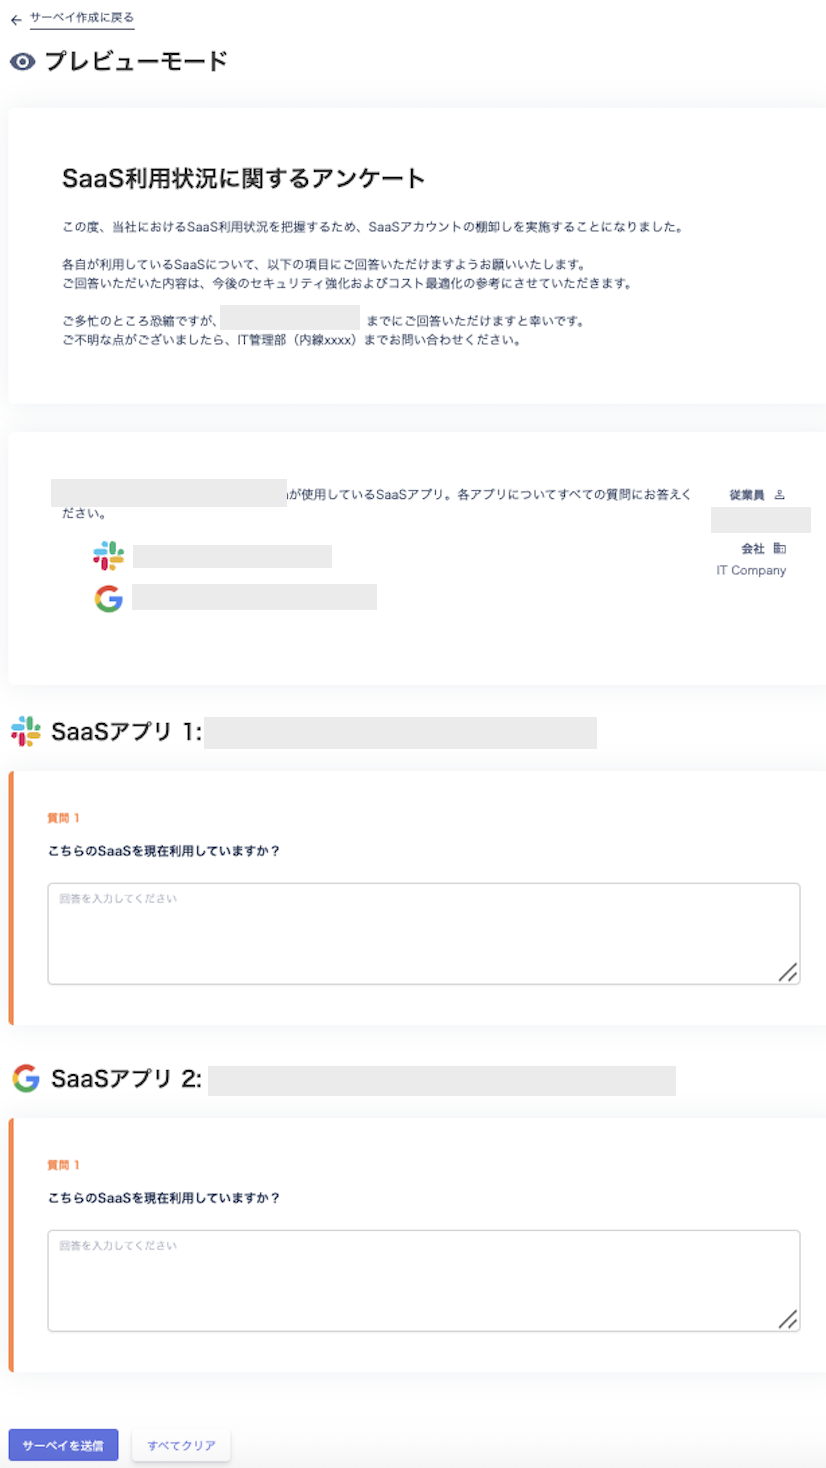Image resolution: width=826 pixels, height=1468 pixels.
Task: Open the サーベイ作成に戻る link
Action: point(82,18)
